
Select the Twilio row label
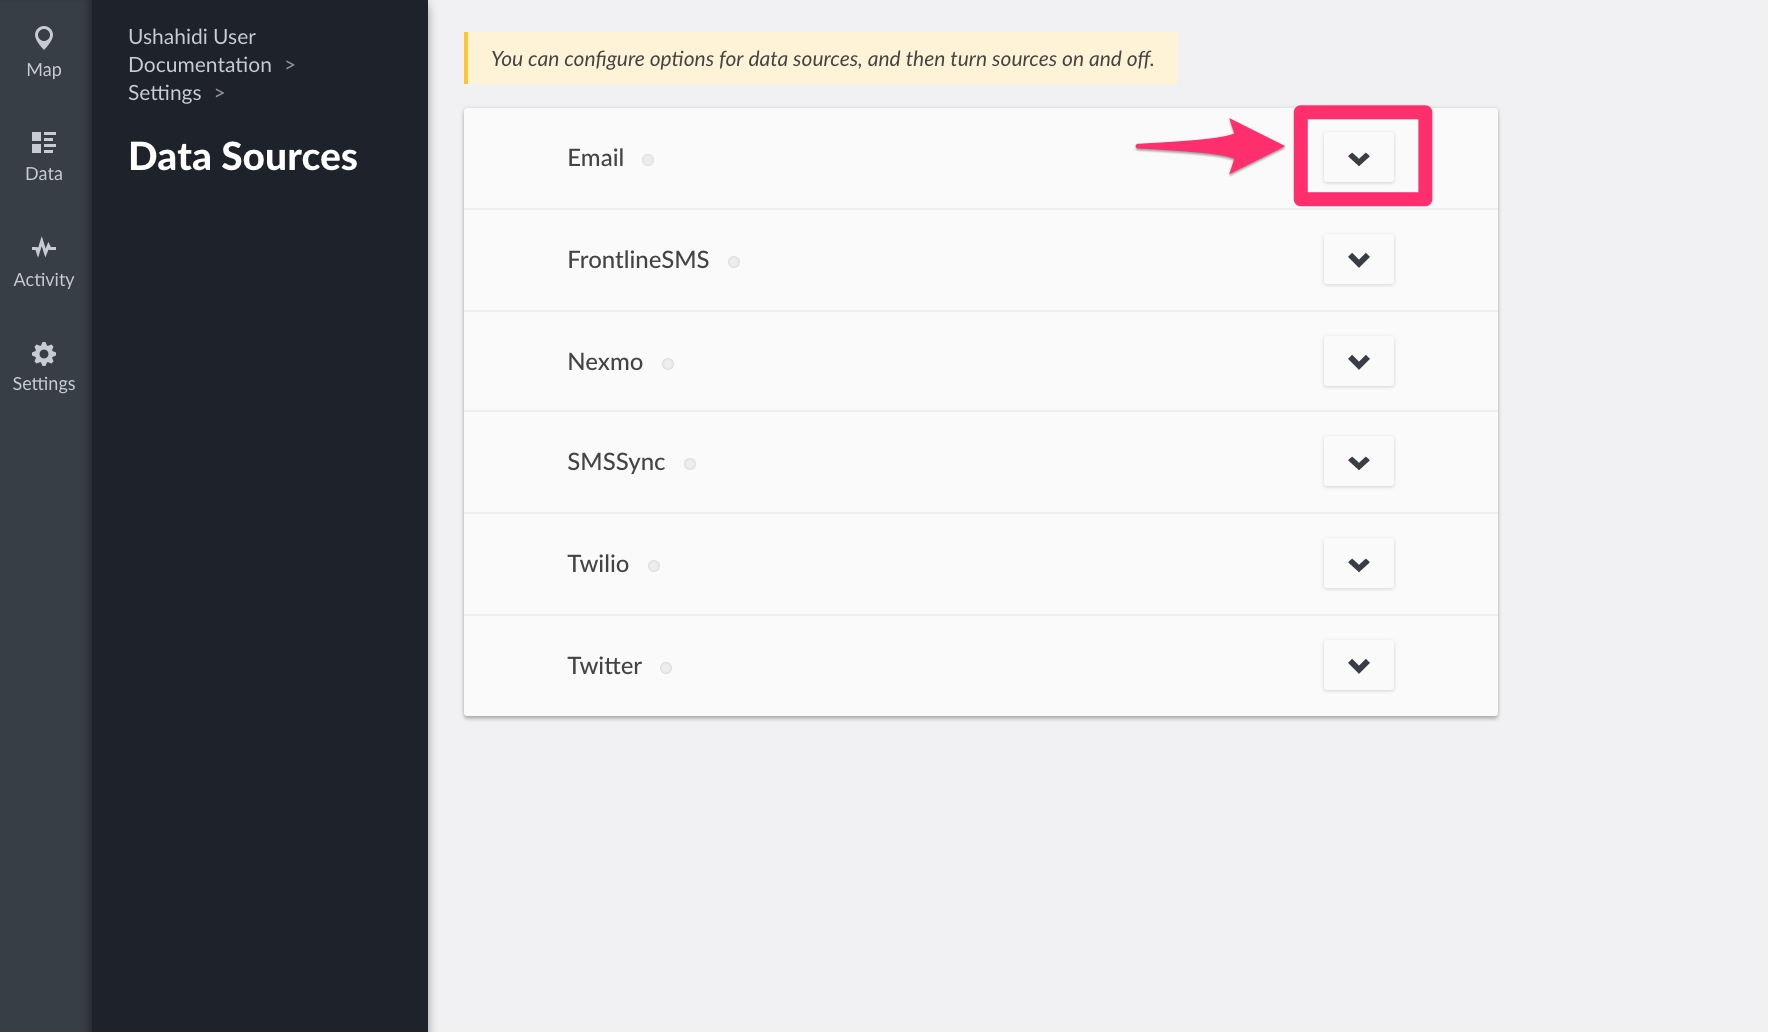598,564
